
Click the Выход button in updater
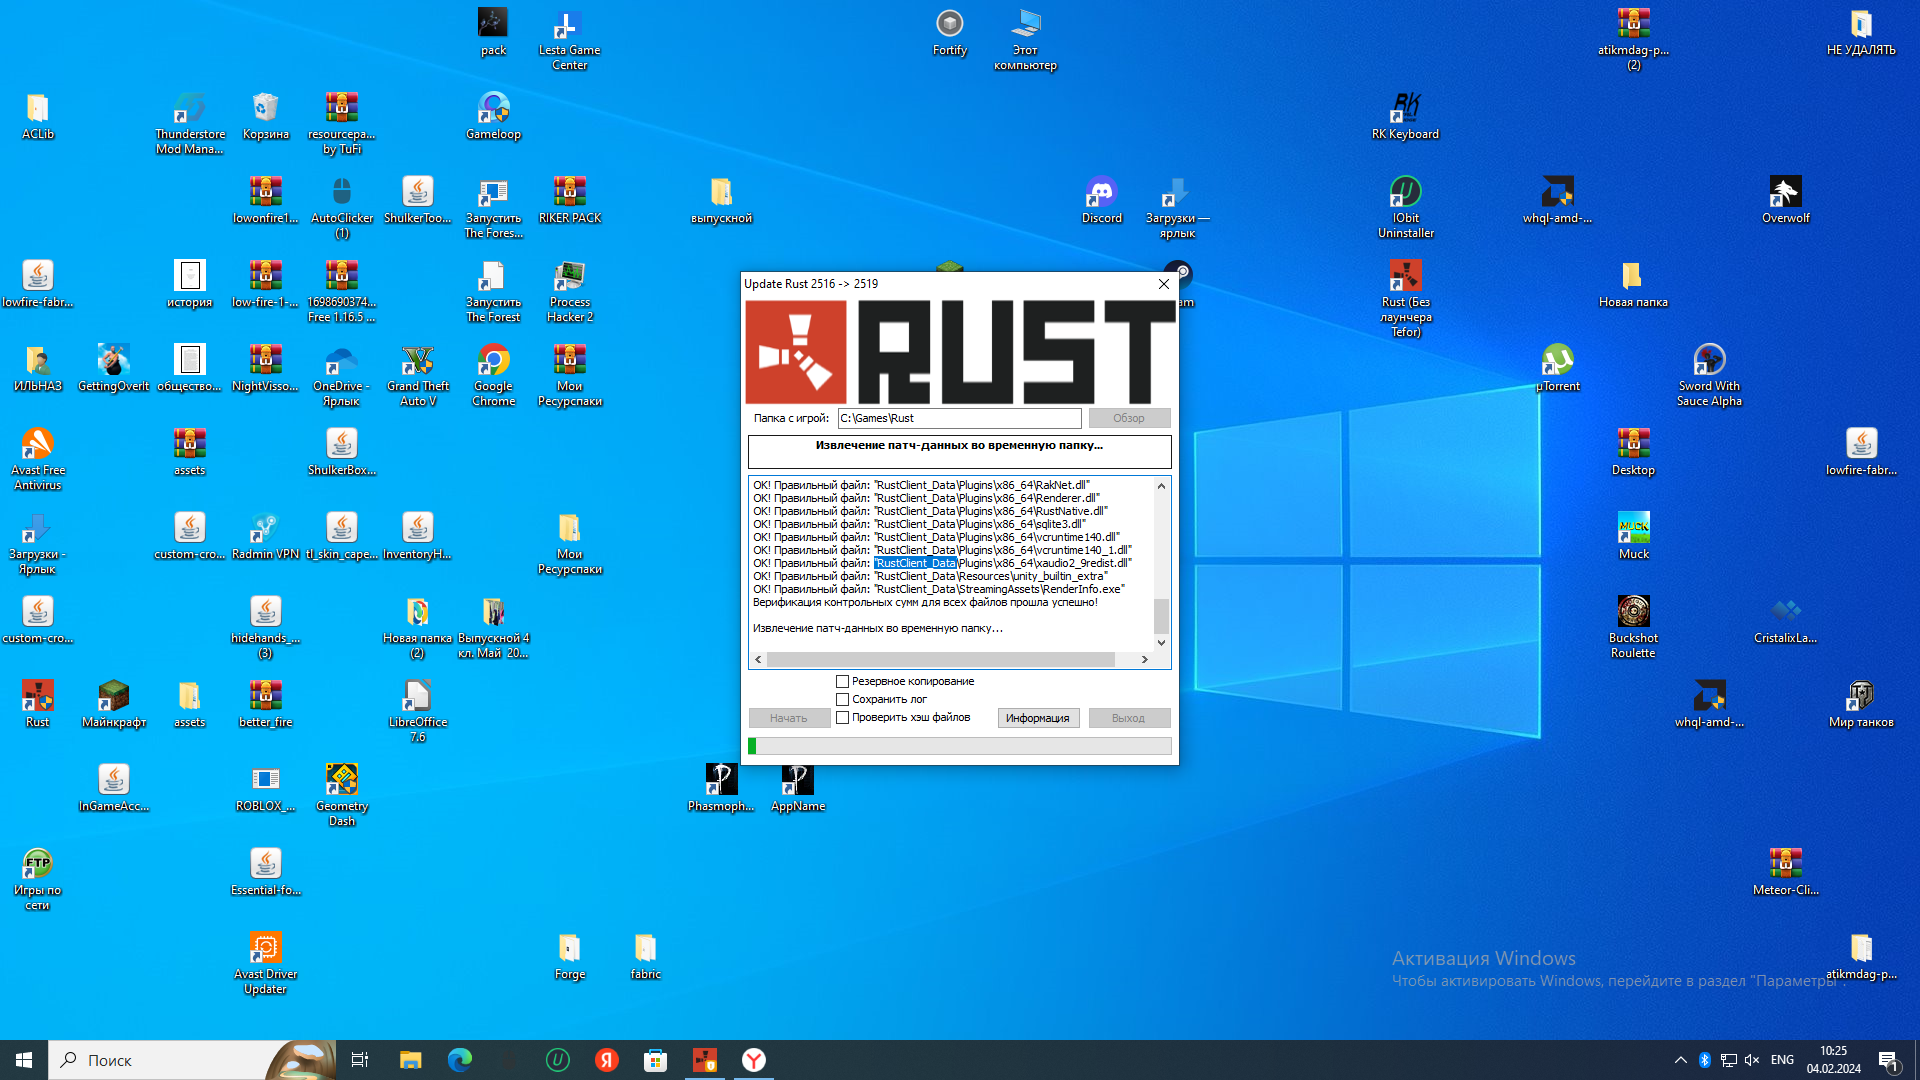[x=1129, y=718]
